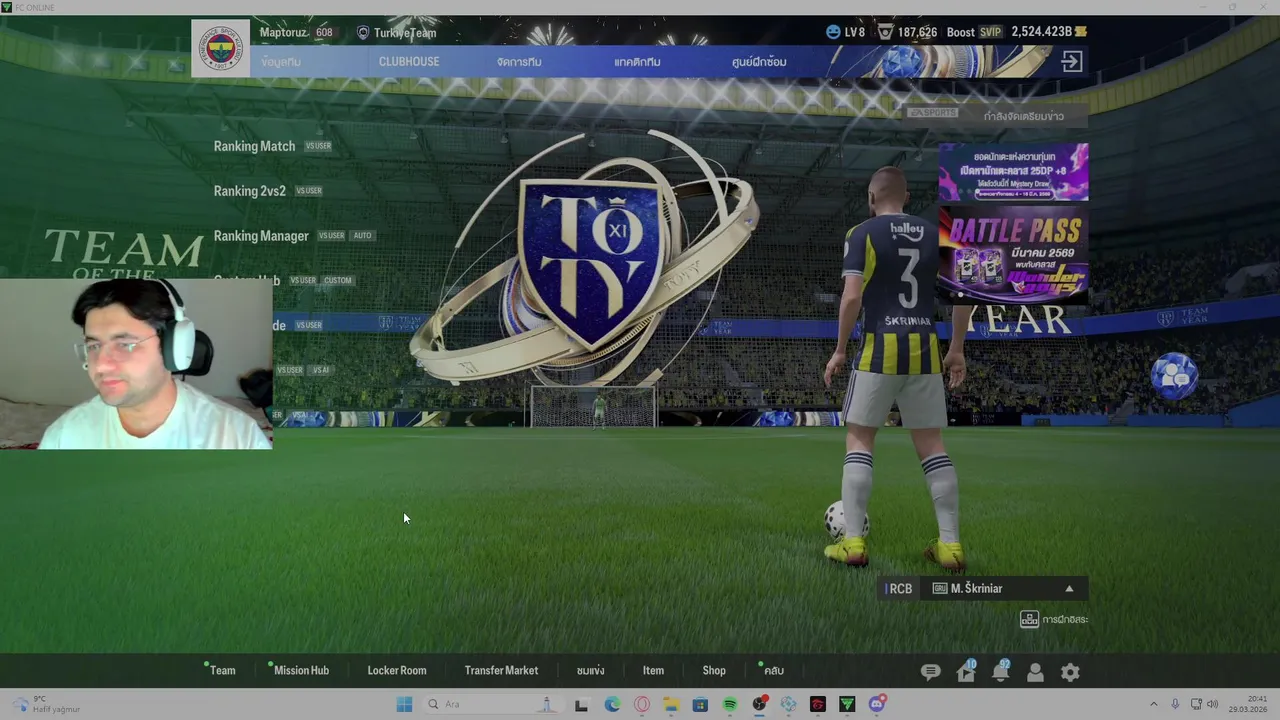Open Windows Start menu
The width and height of the screenshot is (1280, 720).
tap(404, 704)
